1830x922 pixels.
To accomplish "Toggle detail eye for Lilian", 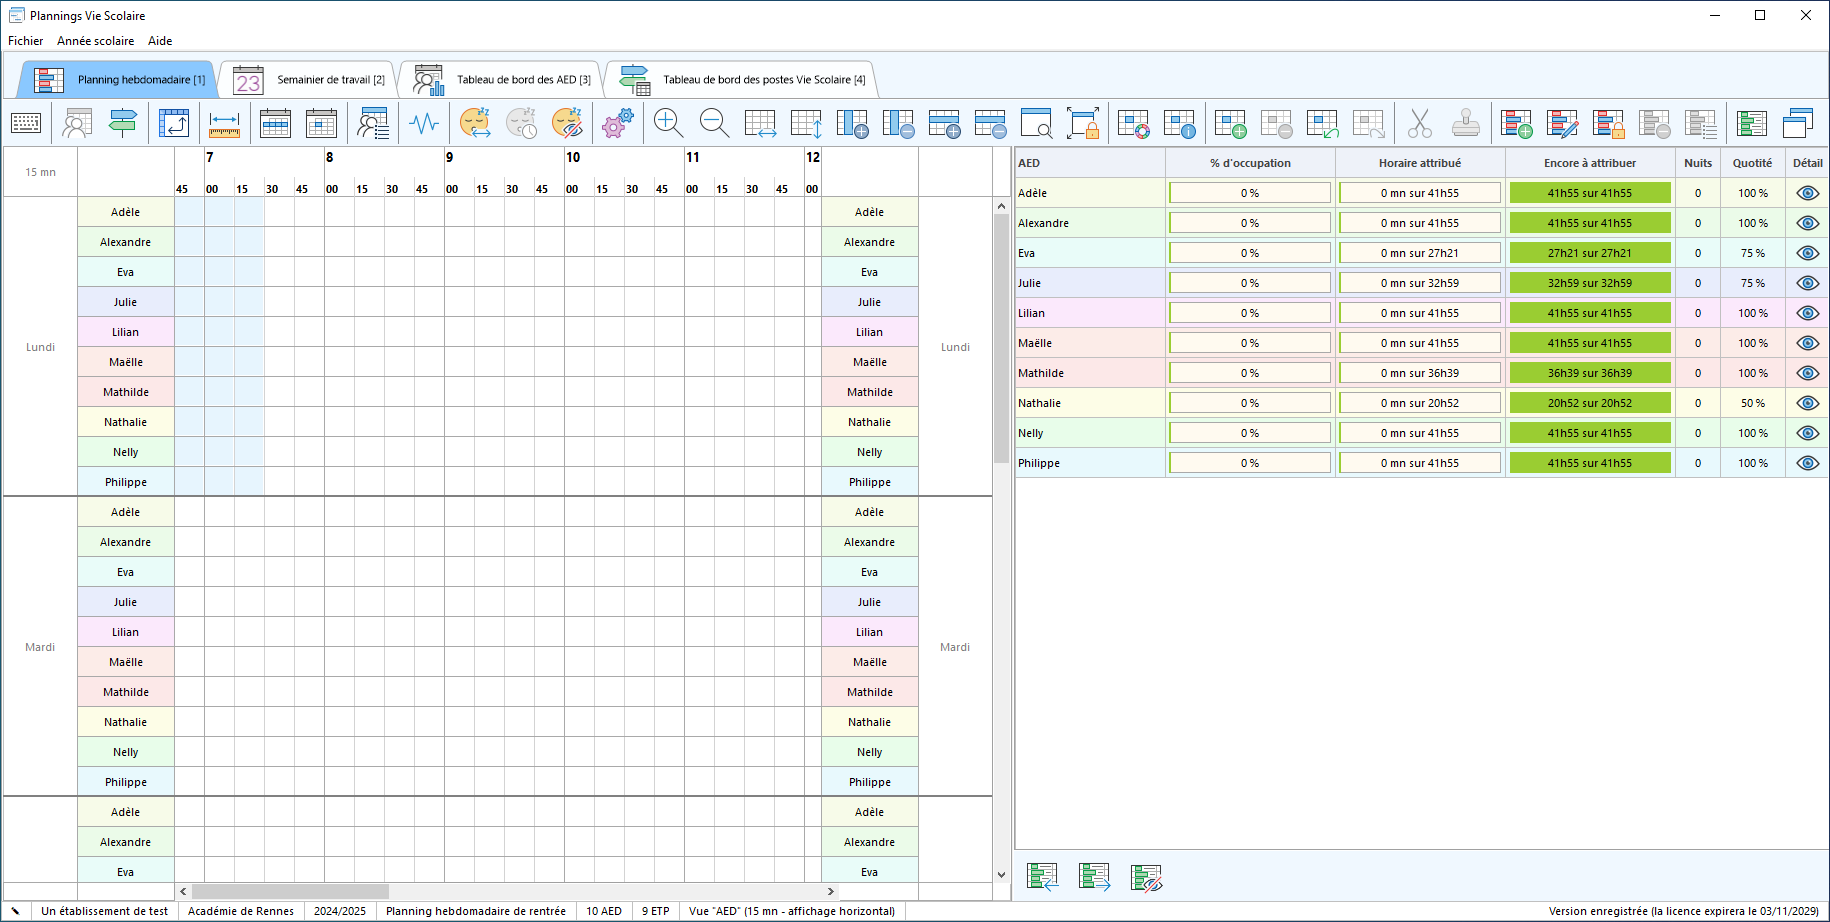I will click(1807, 313).
